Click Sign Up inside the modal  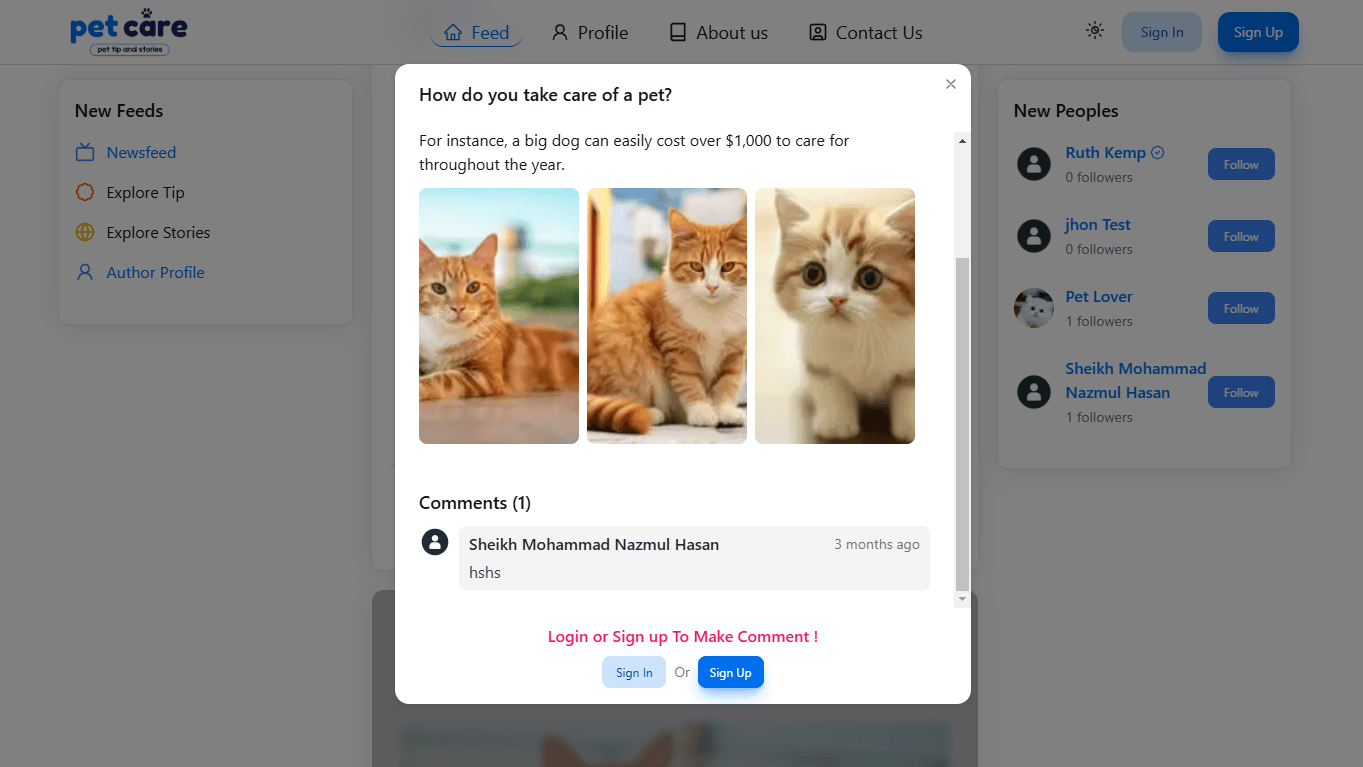click(730, 672)
